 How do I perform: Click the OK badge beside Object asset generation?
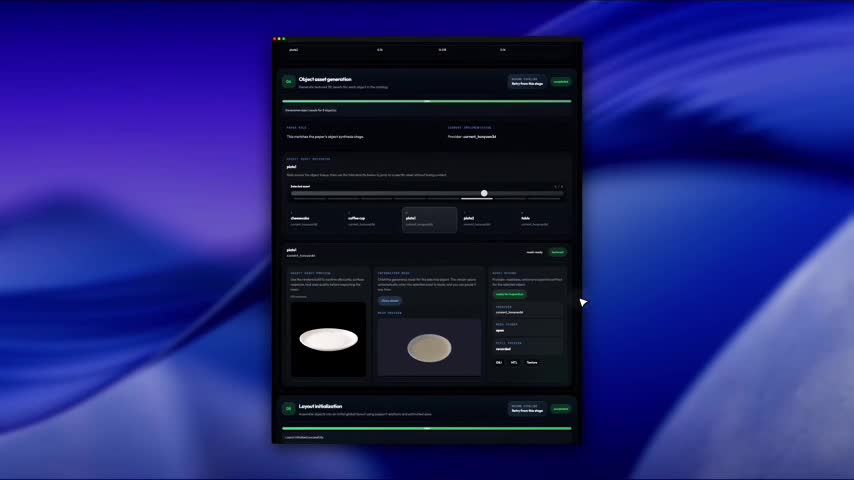pyautogui.click(x=289, y=82)
